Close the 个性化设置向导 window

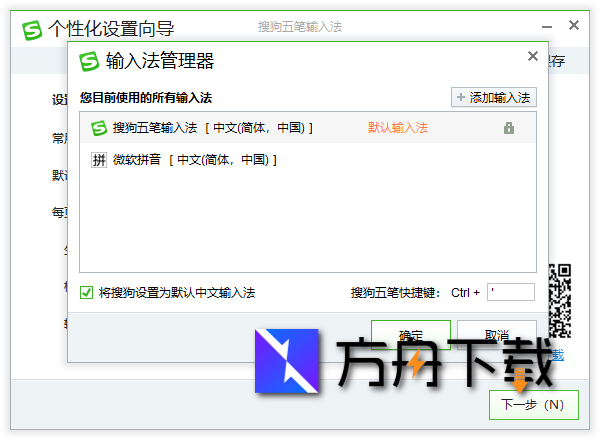[x=574, y=25]
